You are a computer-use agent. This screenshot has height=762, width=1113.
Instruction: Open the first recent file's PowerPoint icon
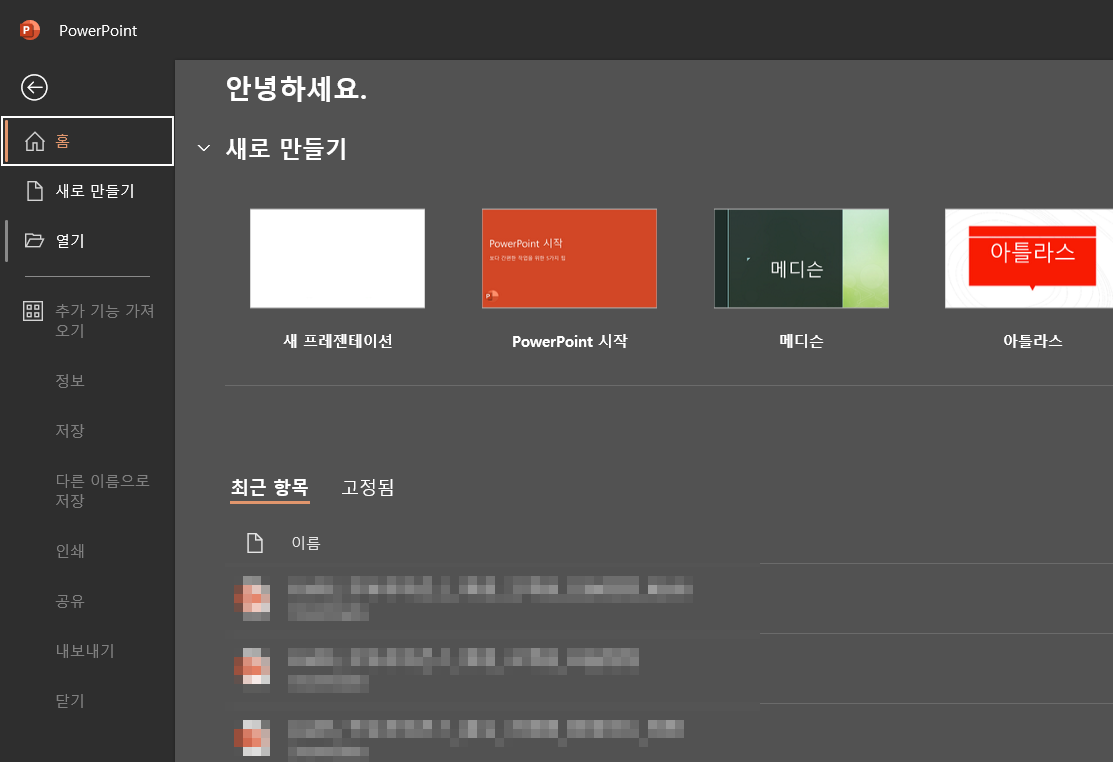coord(252,599)
